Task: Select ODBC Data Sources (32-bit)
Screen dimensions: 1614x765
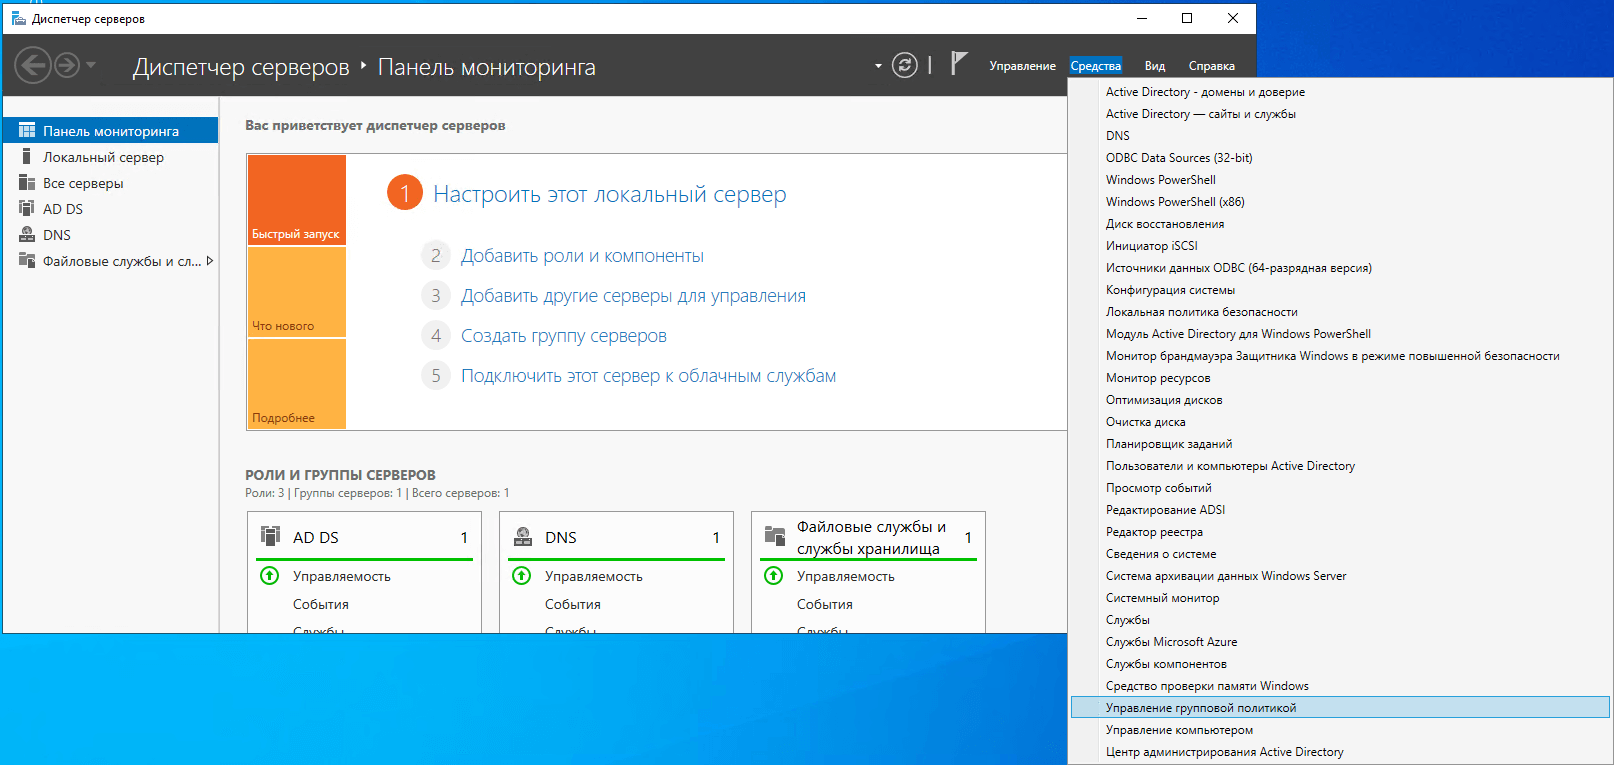Action: (1340, 158)
